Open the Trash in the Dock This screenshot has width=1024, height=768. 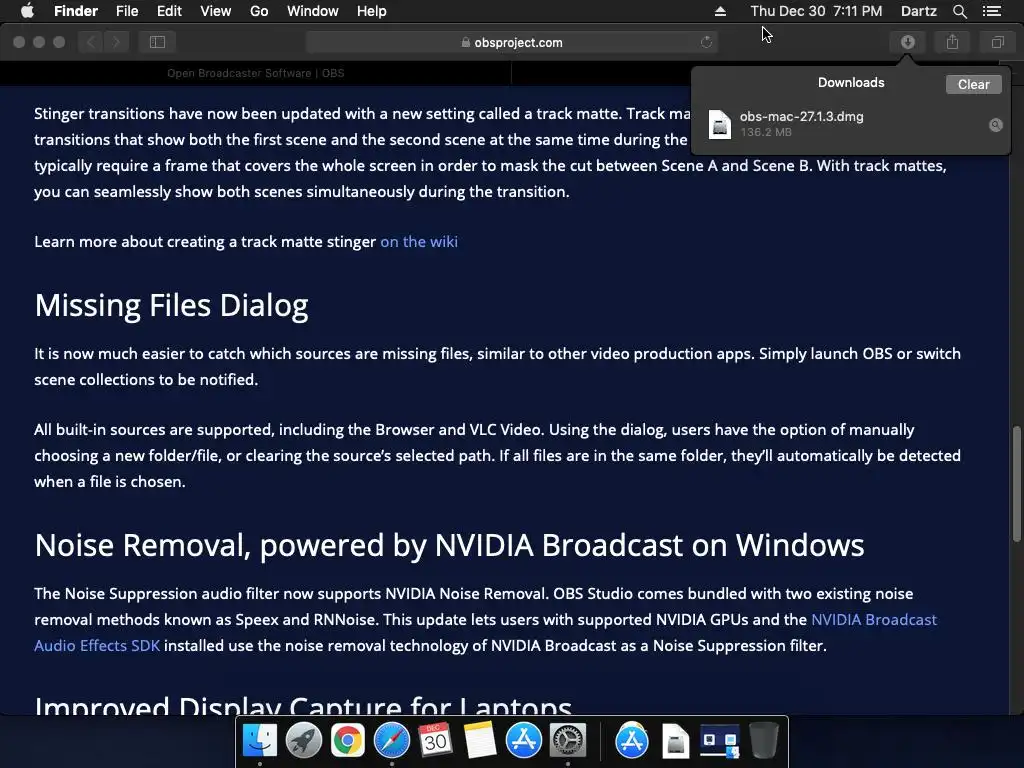[763, 741]
